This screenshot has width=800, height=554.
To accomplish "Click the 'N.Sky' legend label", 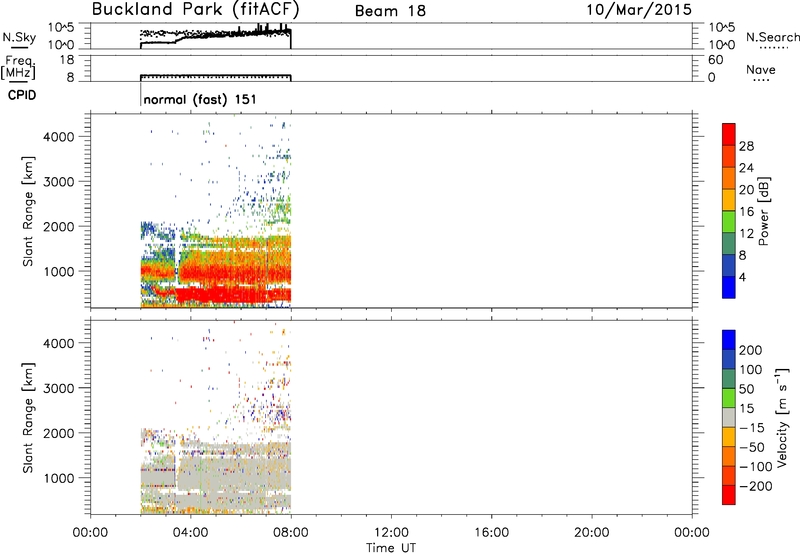I will 19,37.
